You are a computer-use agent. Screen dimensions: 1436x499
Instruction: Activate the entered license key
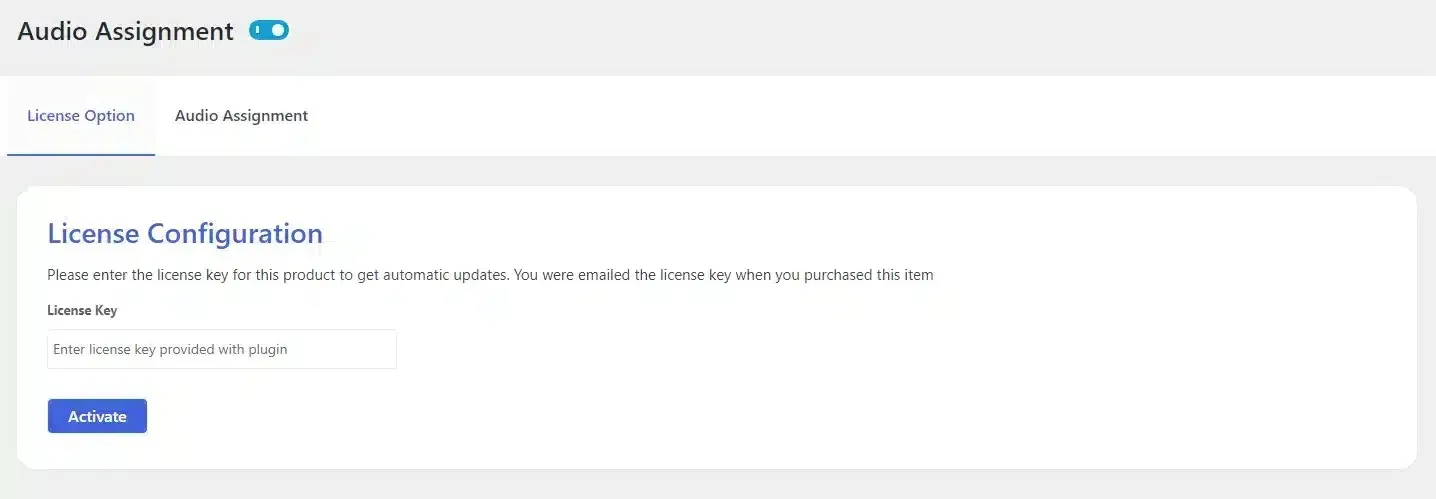click(97, 416)
